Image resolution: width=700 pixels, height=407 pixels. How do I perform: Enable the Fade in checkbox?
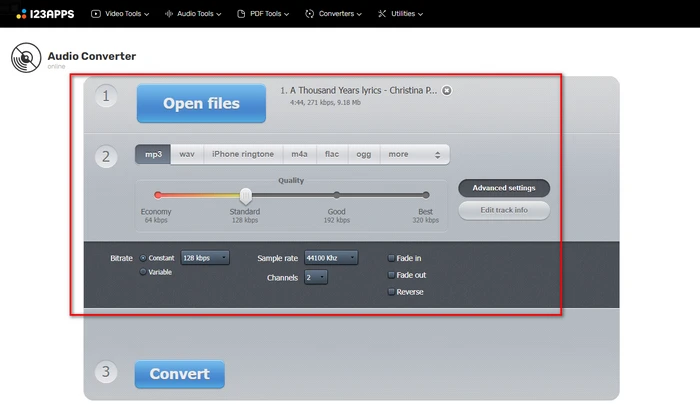click(x=391, y=258)
